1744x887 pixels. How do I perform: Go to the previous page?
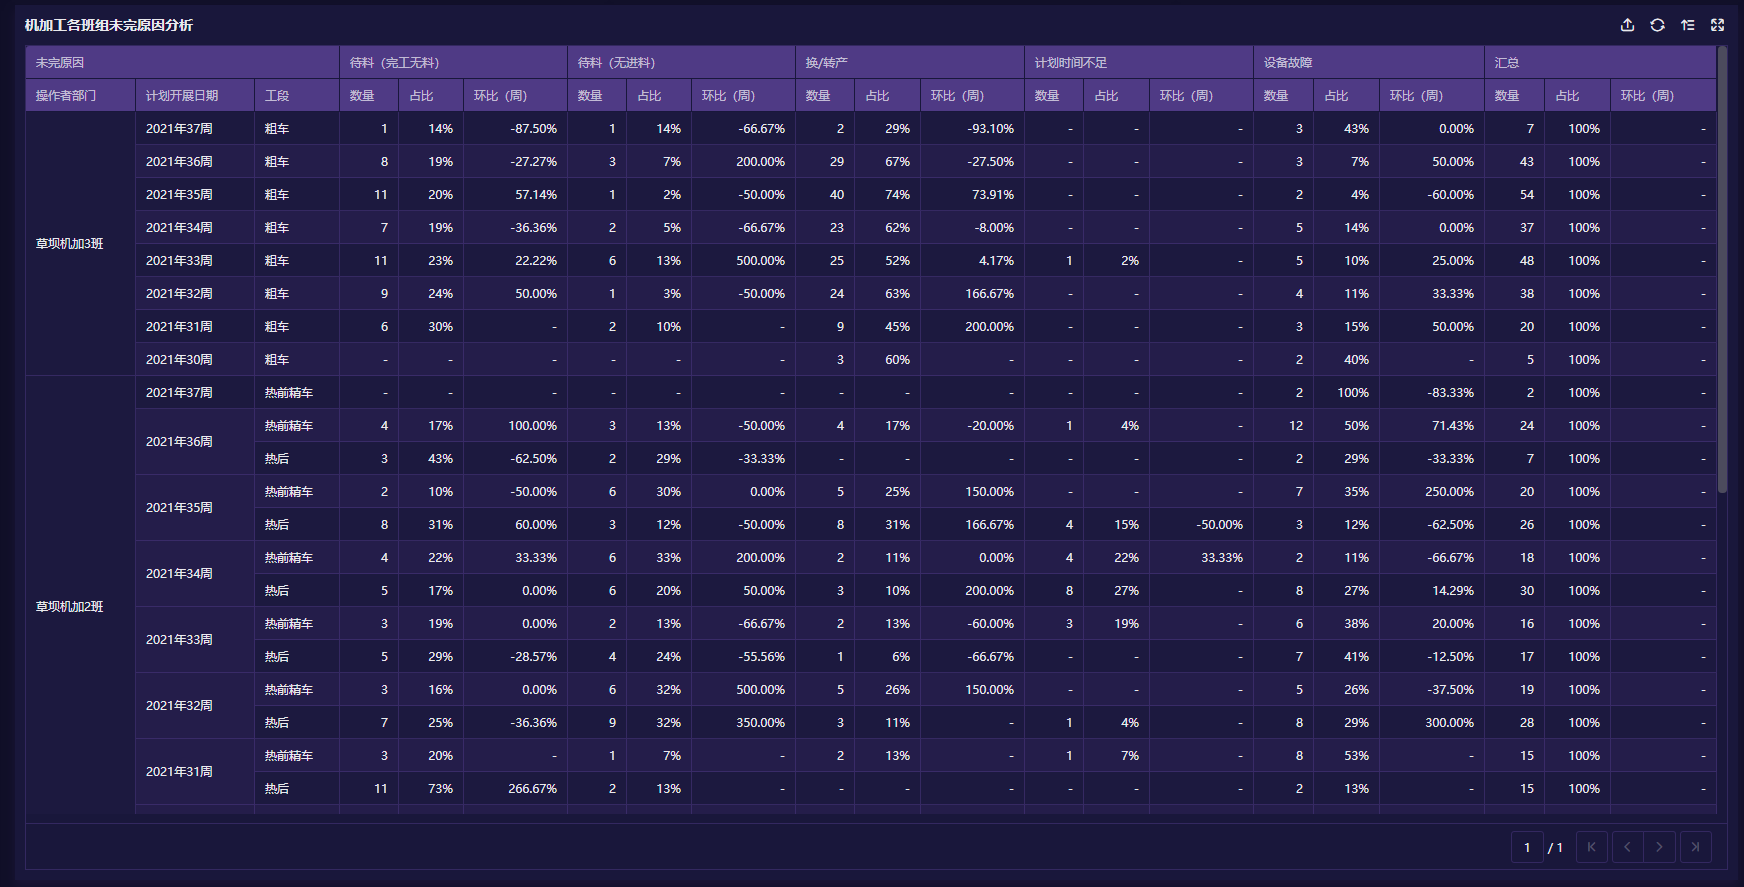[x=1627, y=847]
